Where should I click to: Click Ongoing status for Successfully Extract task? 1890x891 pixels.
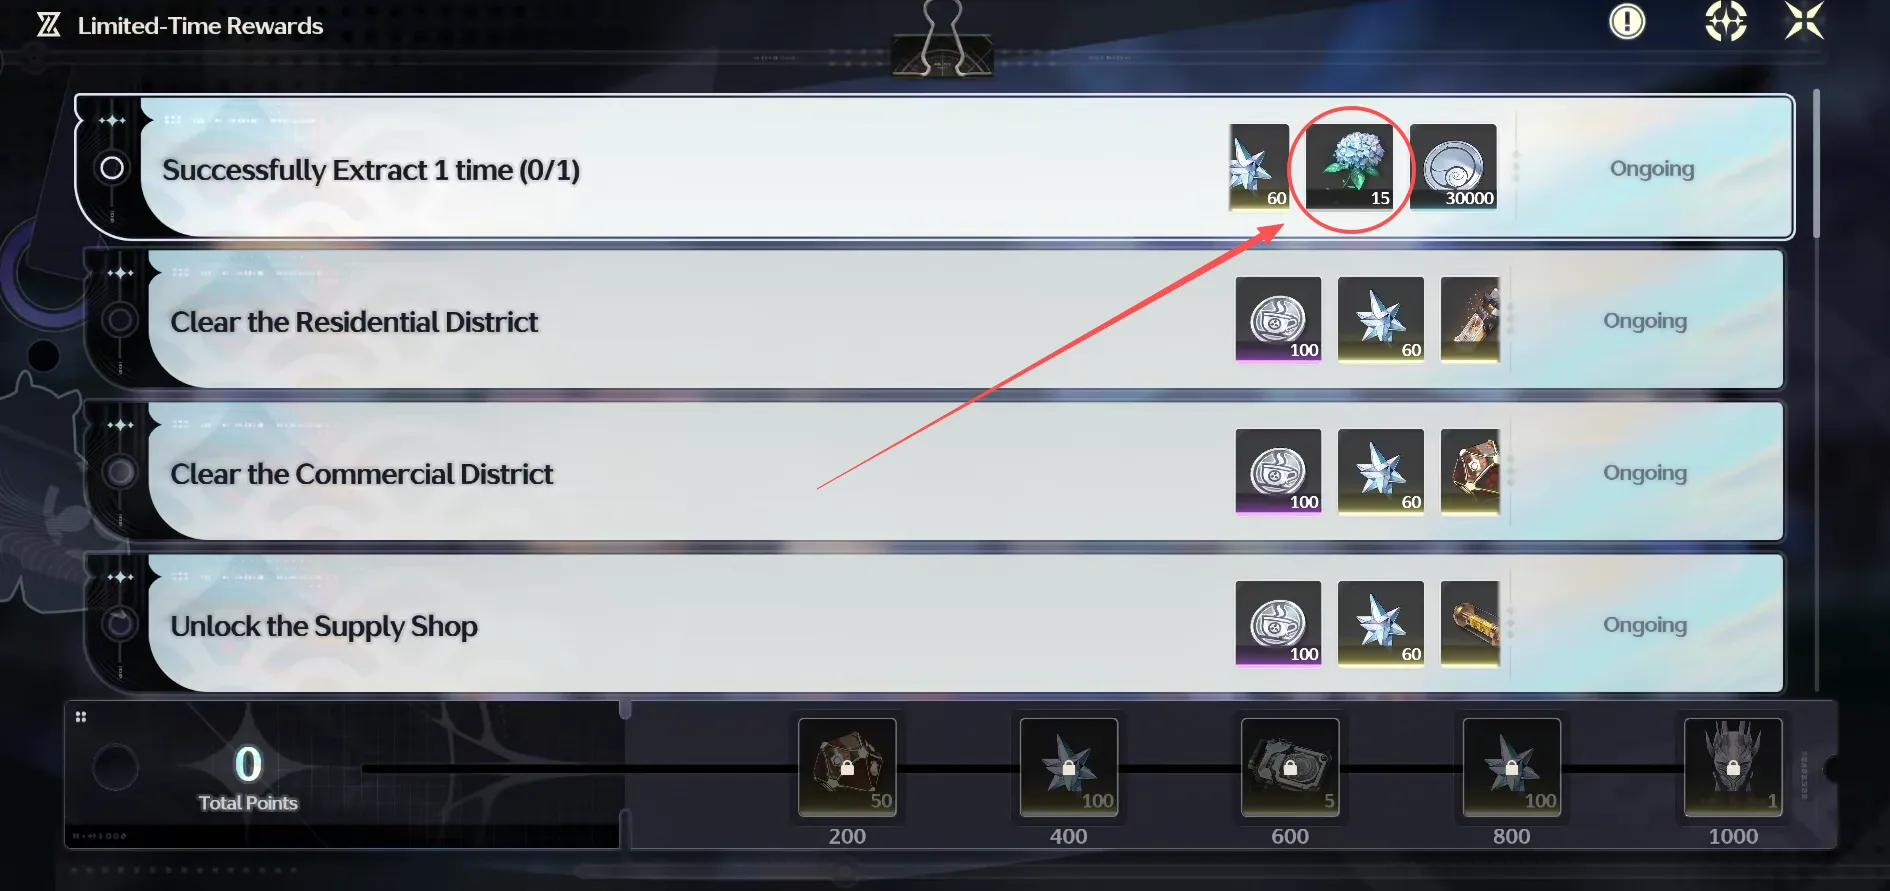(x=1652, y=169)
